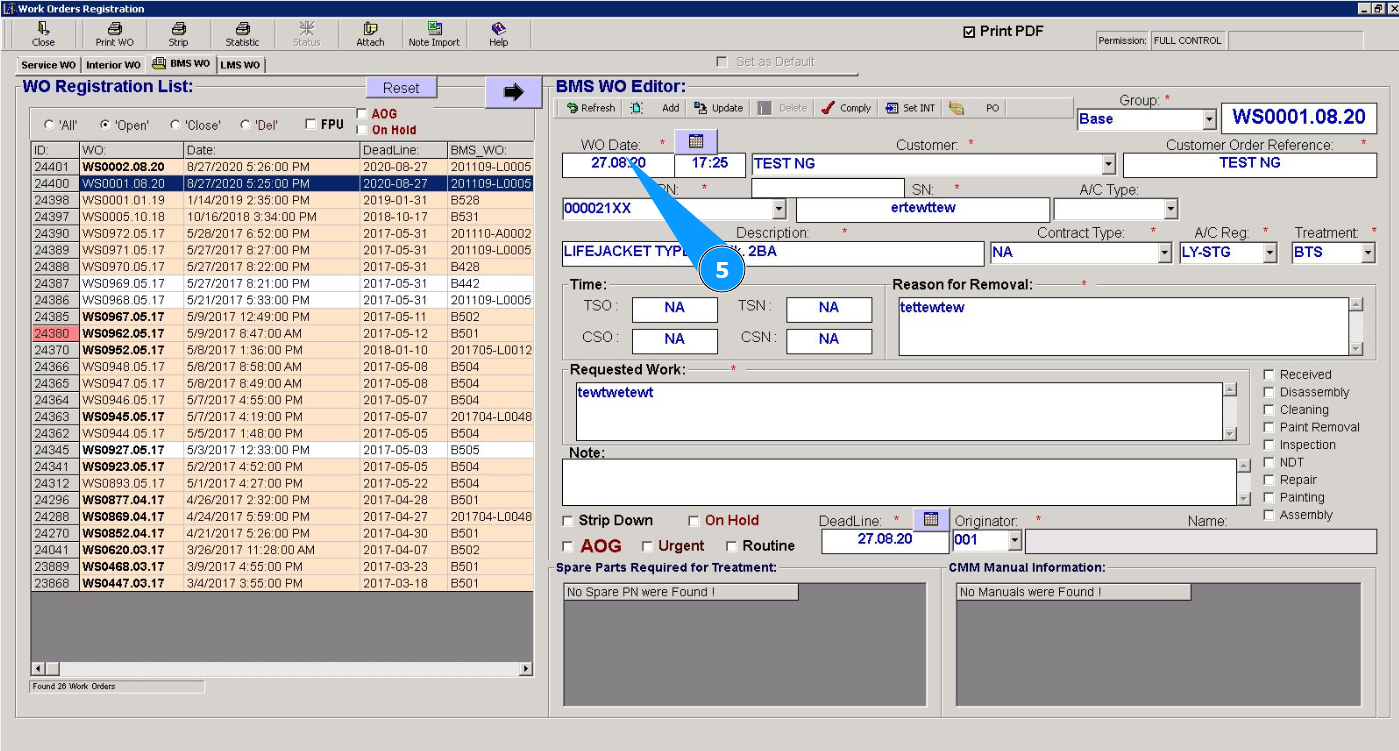The image size is (1399, 751).
Task: Click the Help toolbar icon
Action: (498, 34)
